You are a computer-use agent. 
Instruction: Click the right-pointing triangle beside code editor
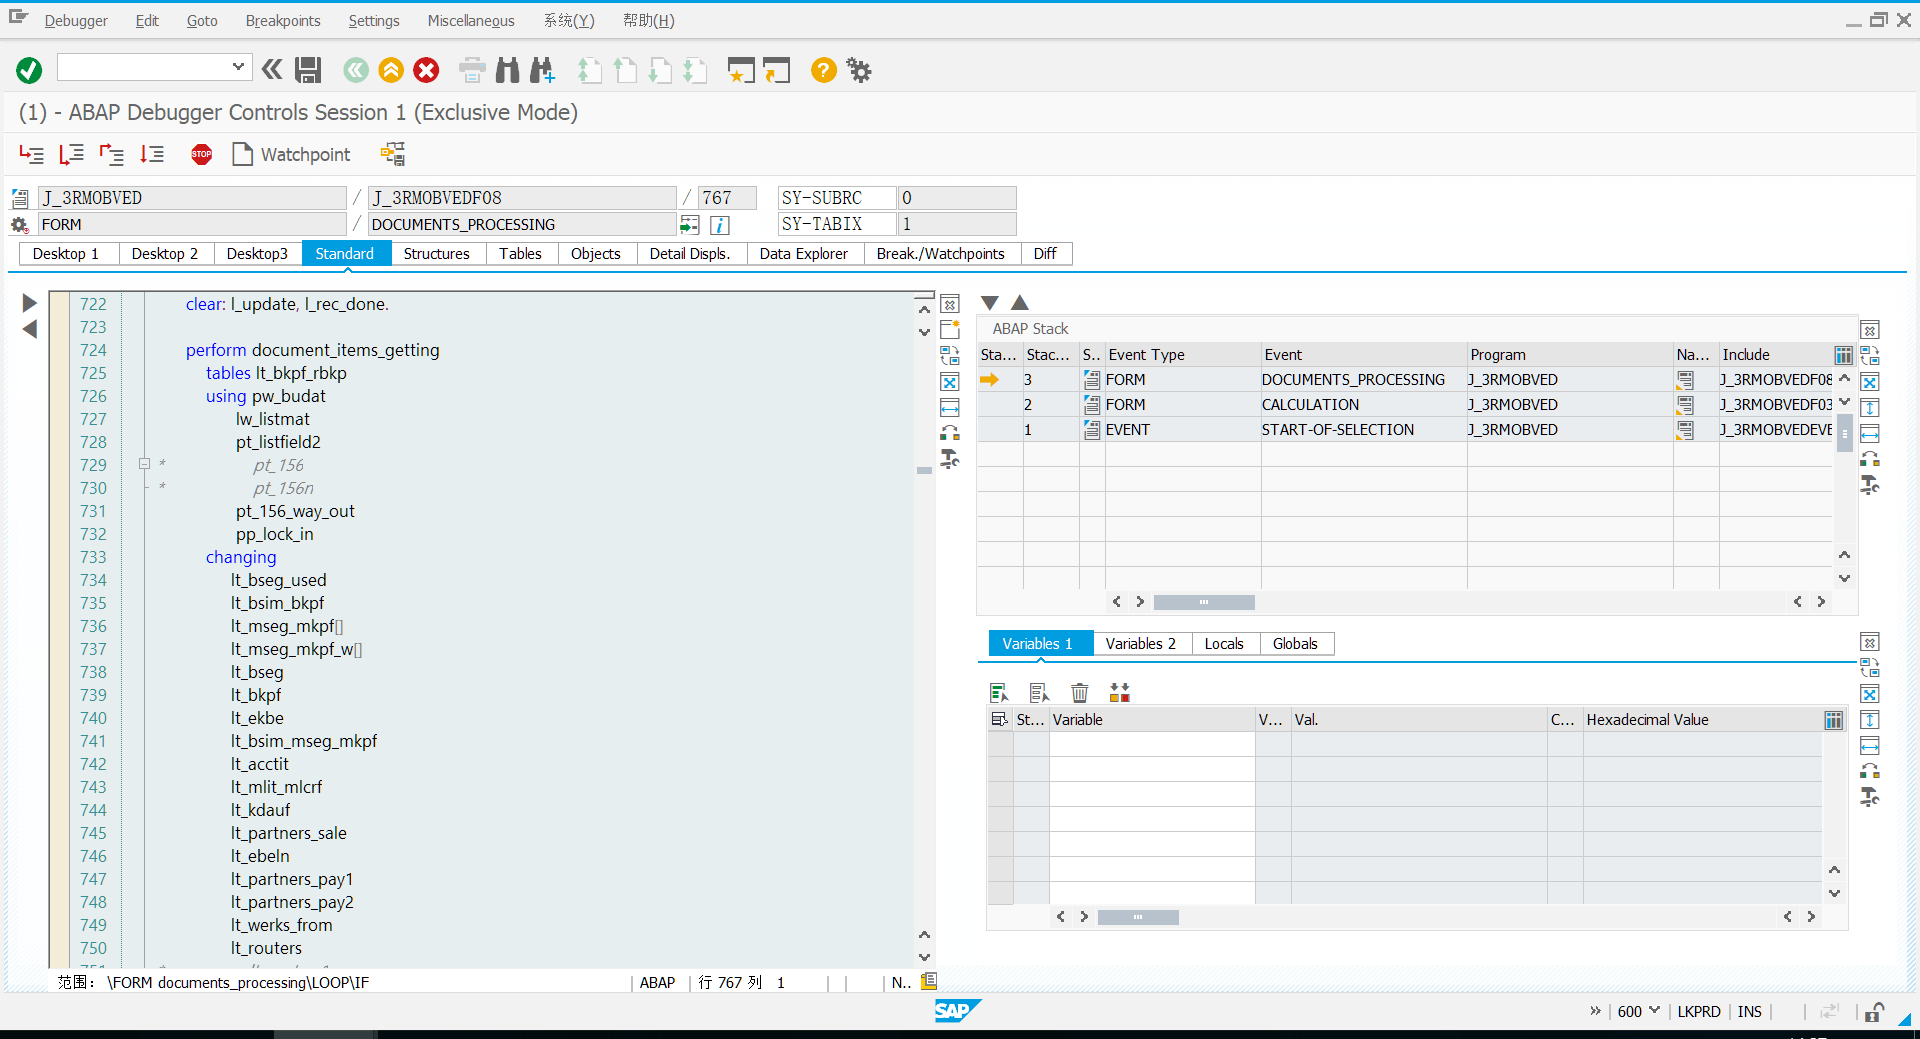tap(29, 303)
